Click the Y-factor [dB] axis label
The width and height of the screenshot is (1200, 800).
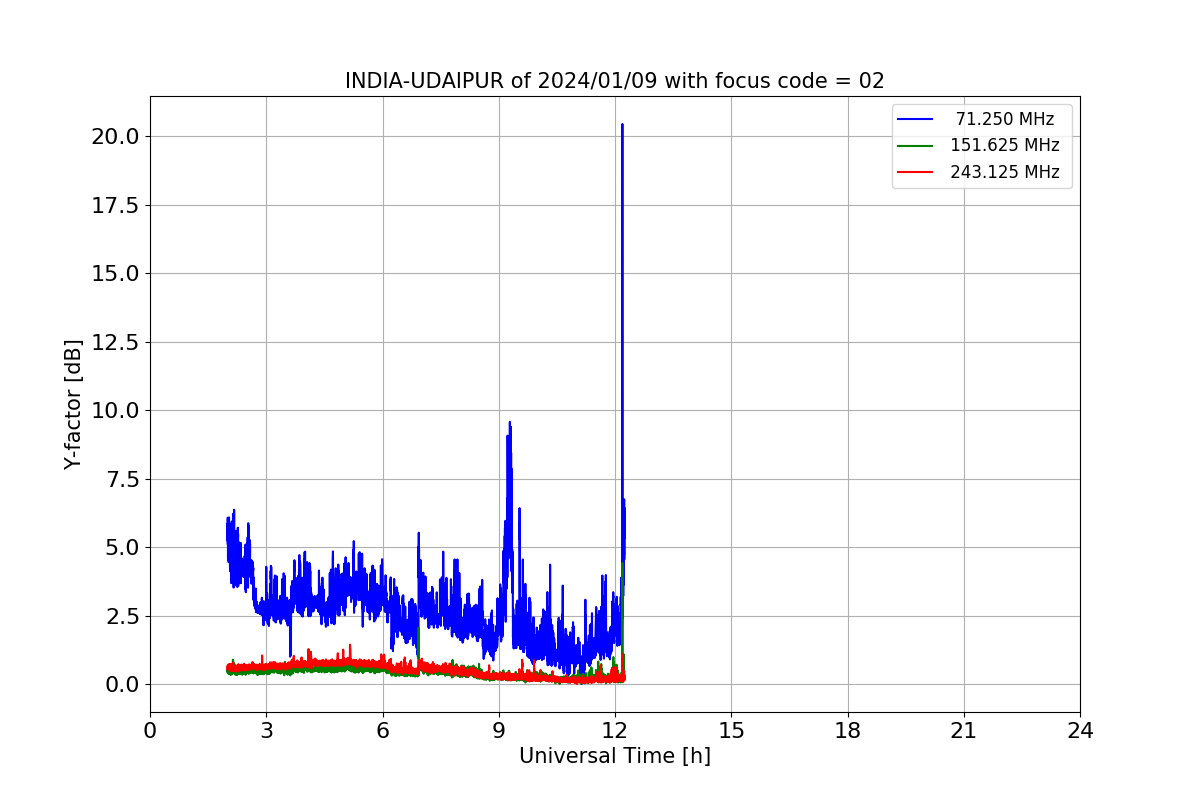pos(72,404)
